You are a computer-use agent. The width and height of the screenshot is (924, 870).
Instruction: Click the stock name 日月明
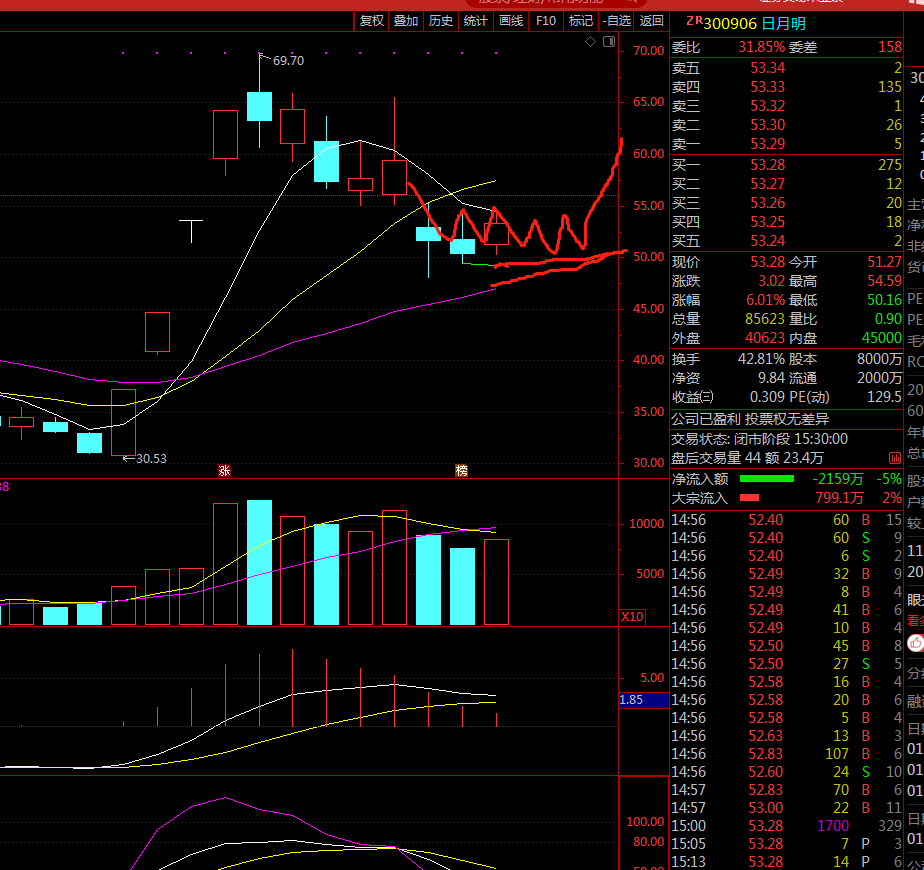click(x=784, y=24)
